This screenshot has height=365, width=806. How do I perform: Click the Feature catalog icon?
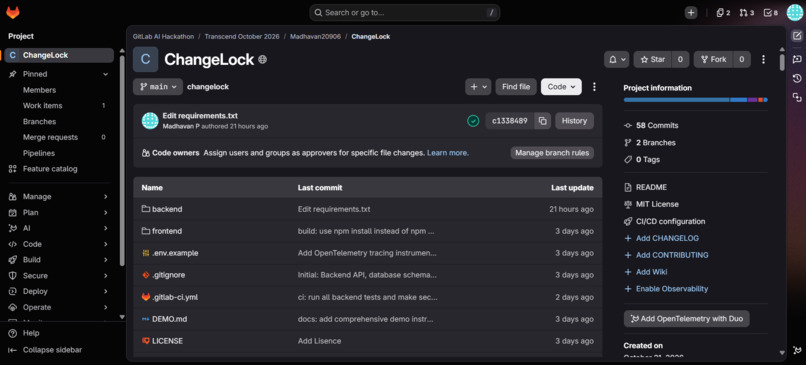13,169
